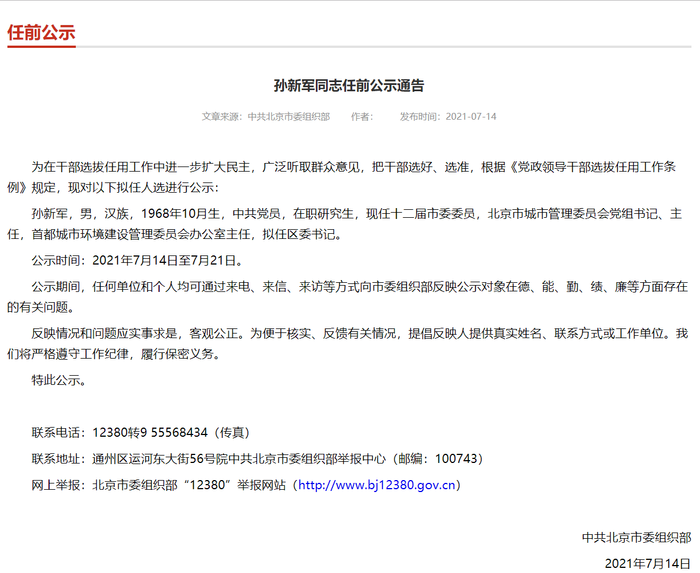Click the paragraph starting 反映情况和问题应实事求是

[x=348, y=344]
